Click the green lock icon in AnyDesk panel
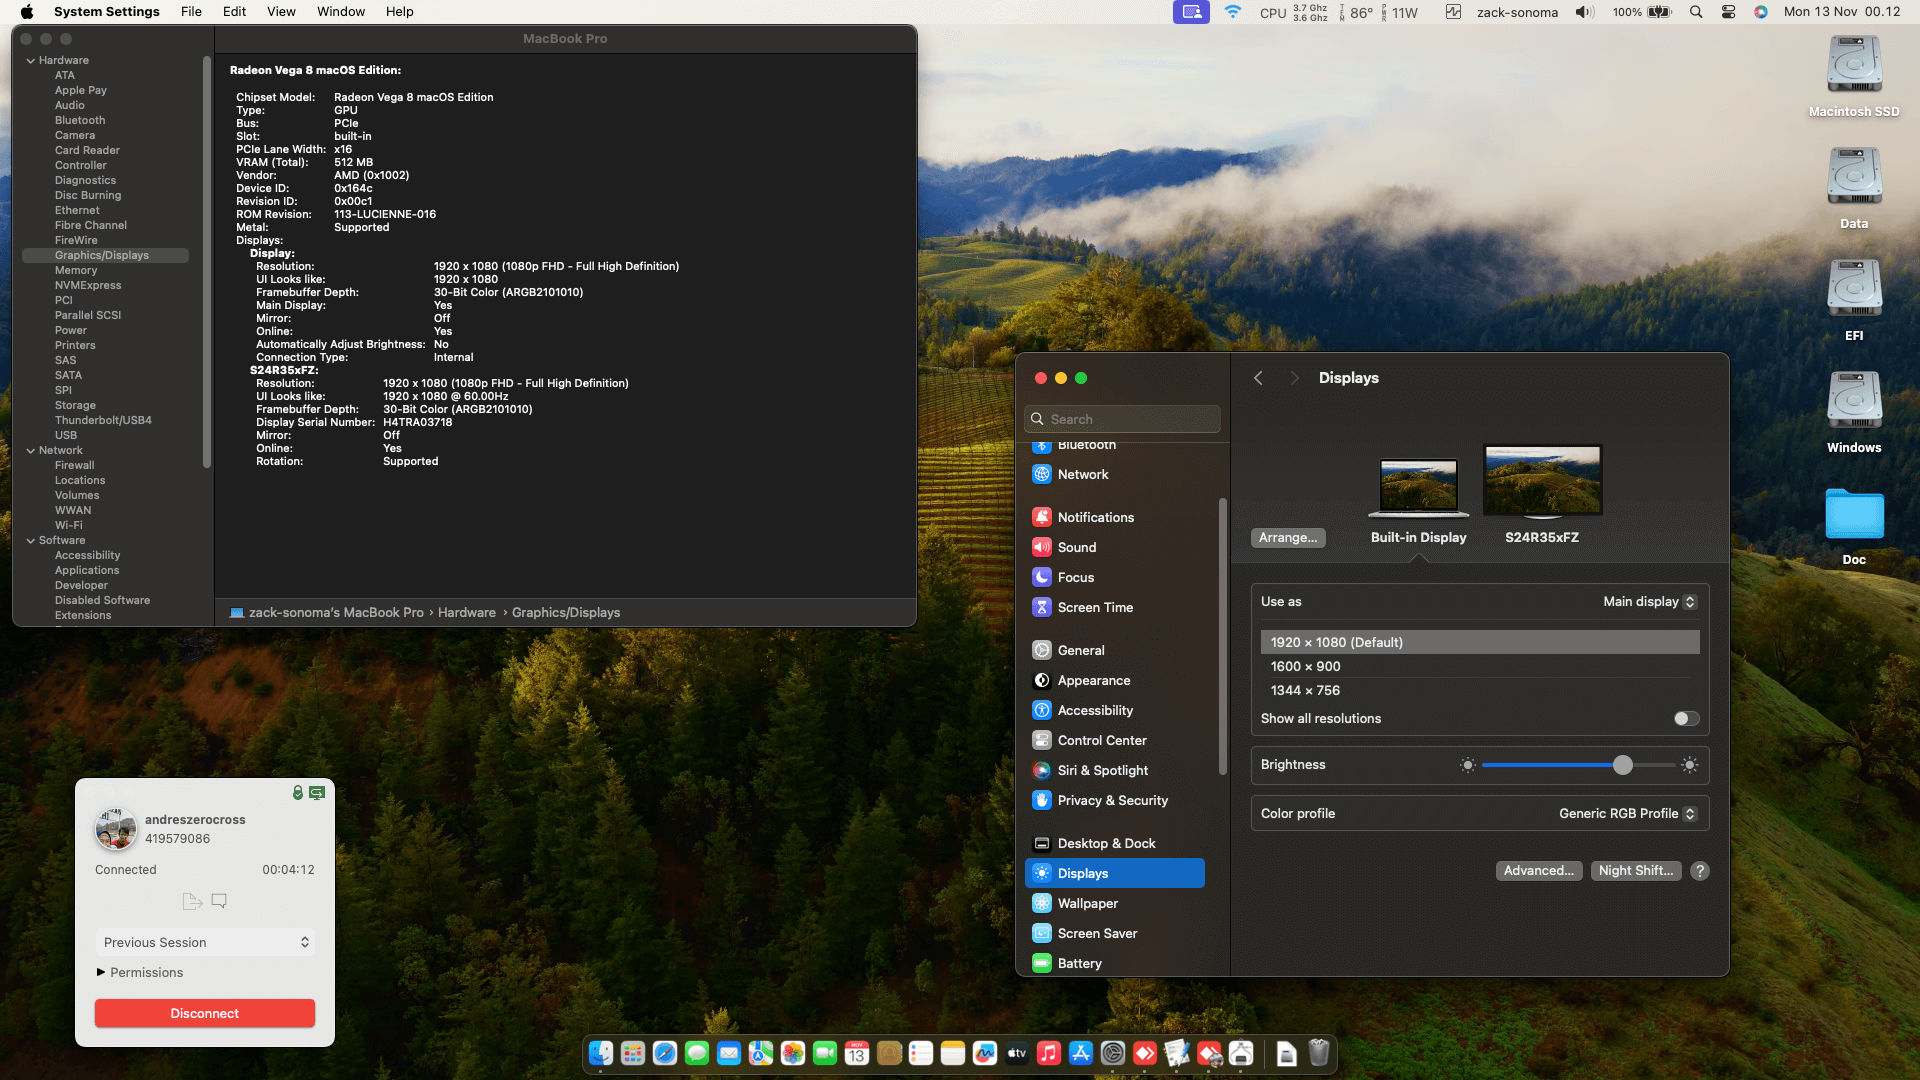Screen dimensions: 1920x1080 (297, 792)
